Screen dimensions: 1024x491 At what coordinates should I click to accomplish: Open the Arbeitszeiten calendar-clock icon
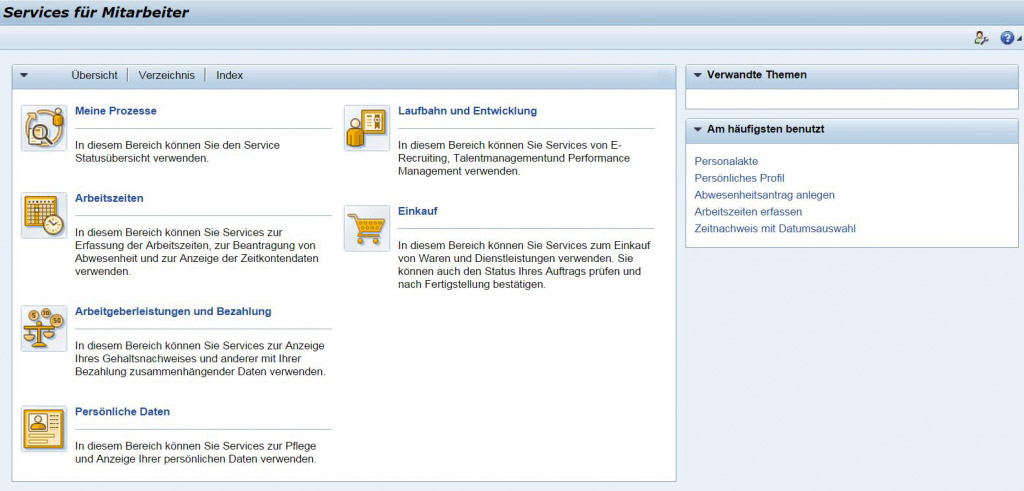tap(44, 216)
